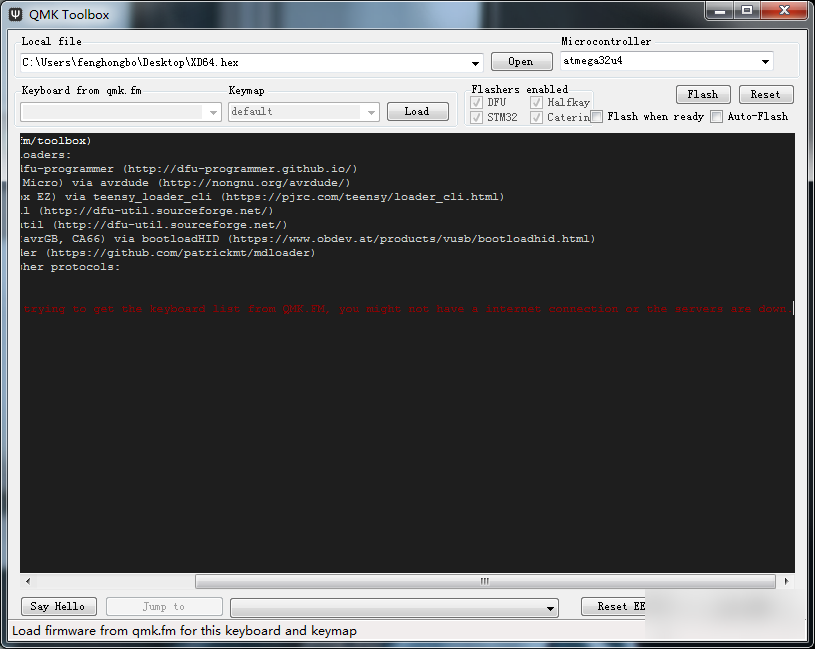Image resolution: width=815 pixels, height=649 pixels.
Task: Click the left arrow of horizontal scrollbar
Action: click(x=28, y=581)
